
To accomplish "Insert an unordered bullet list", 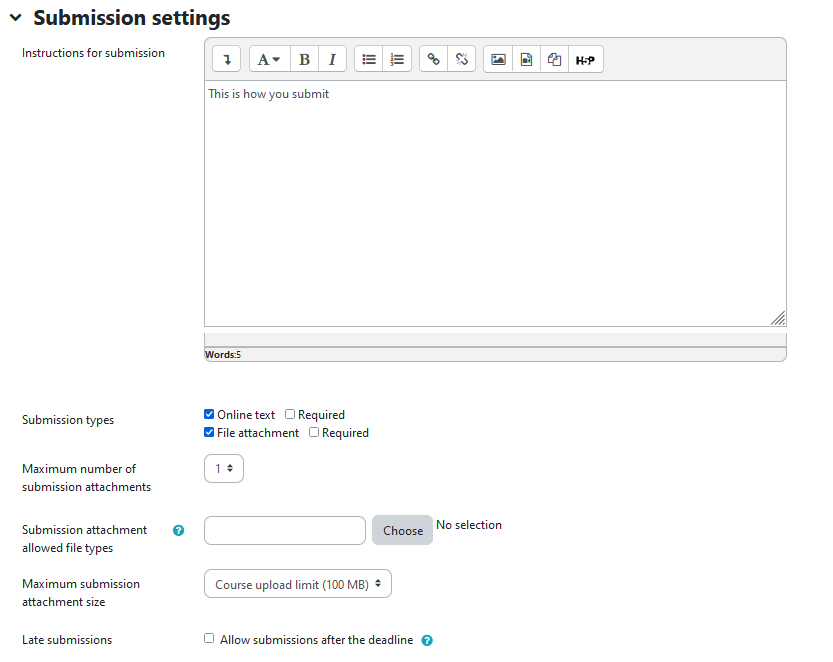I will [x=369, y=60].
